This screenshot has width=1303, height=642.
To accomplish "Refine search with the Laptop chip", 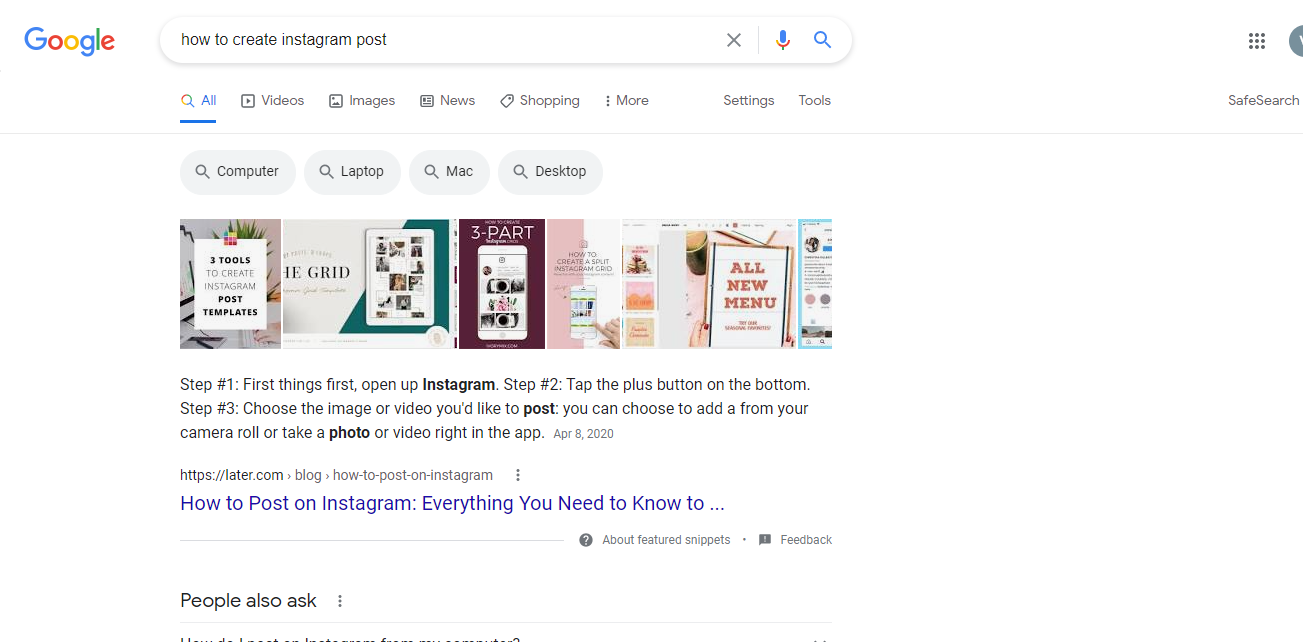I will (x=352, y=172).
